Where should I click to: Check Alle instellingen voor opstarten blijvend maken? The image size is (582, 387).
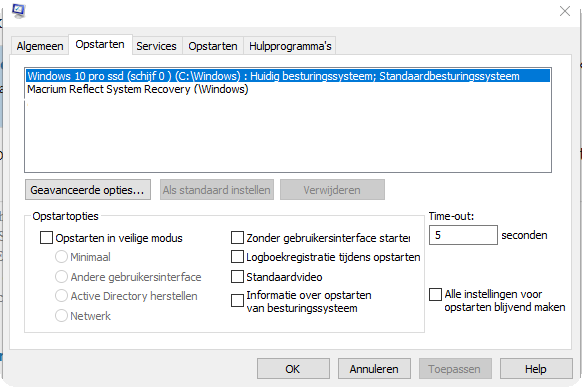(435, 295)
